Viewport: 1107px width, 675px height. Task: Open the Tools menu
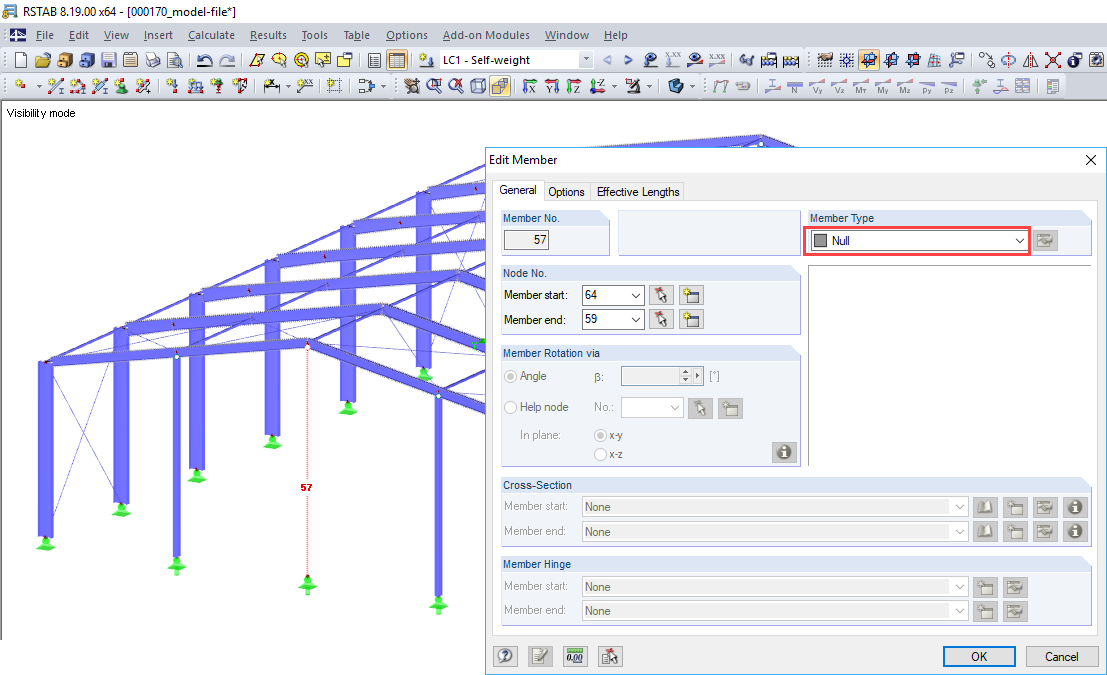coord(314,35)
